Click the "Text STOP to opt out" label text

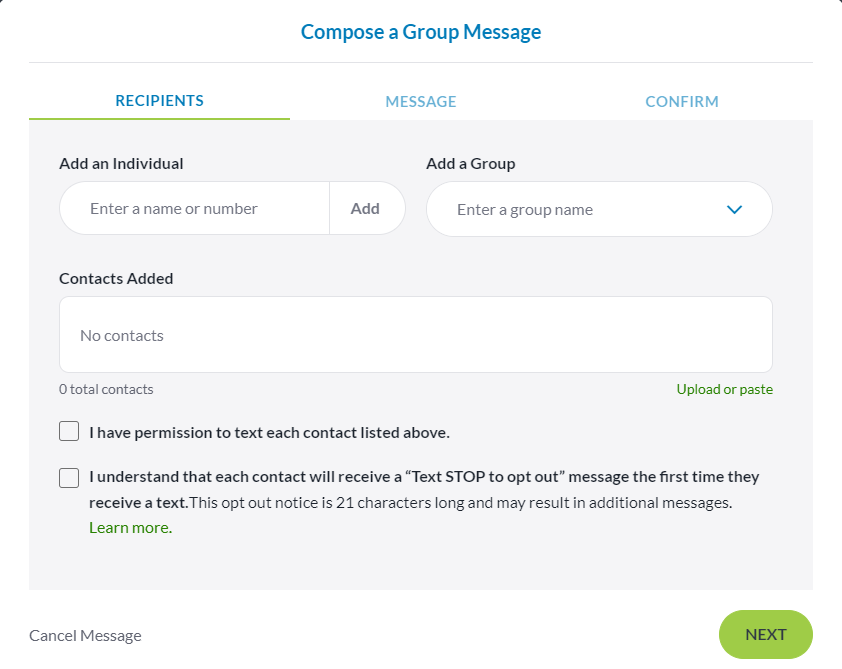(x=424, y=477)
